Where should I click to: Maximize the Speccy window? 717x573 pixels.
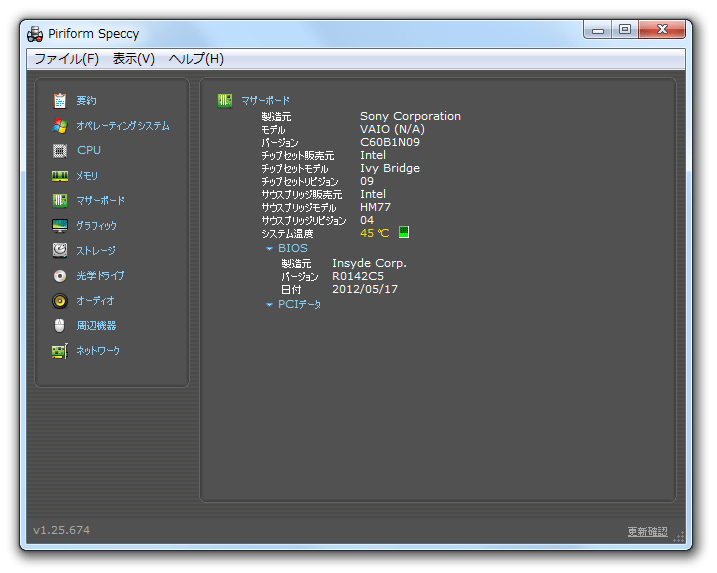click(x=625, y=30)
